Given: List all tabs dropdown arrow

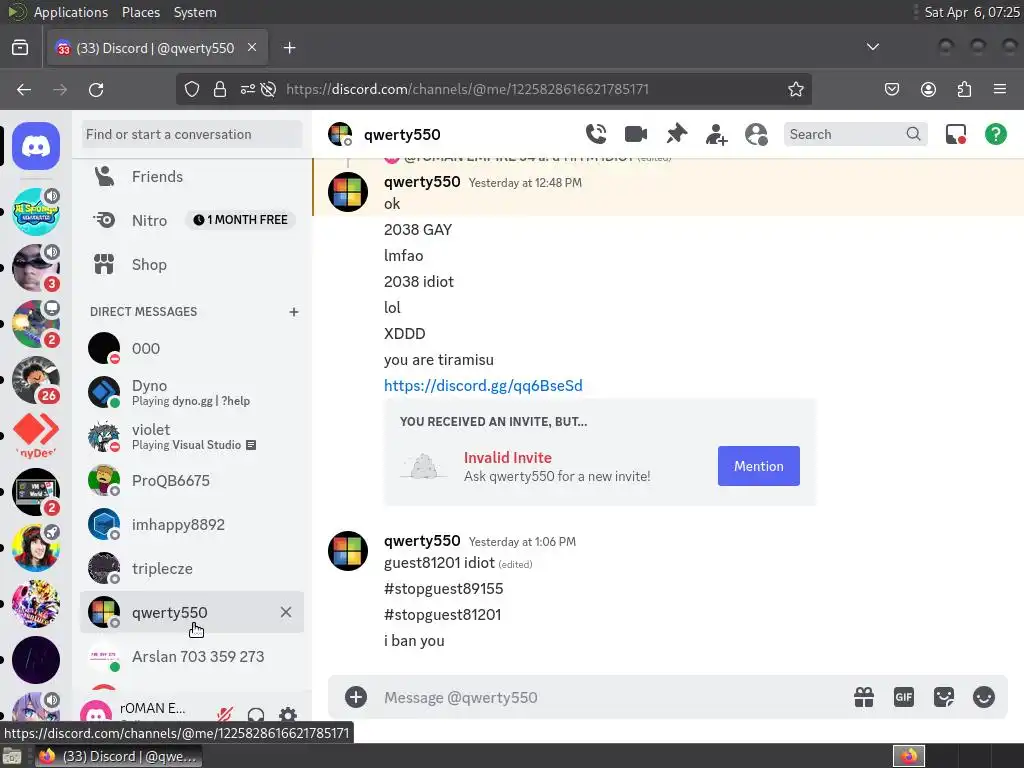Looking at the screenshot, I should coord(872,47).
